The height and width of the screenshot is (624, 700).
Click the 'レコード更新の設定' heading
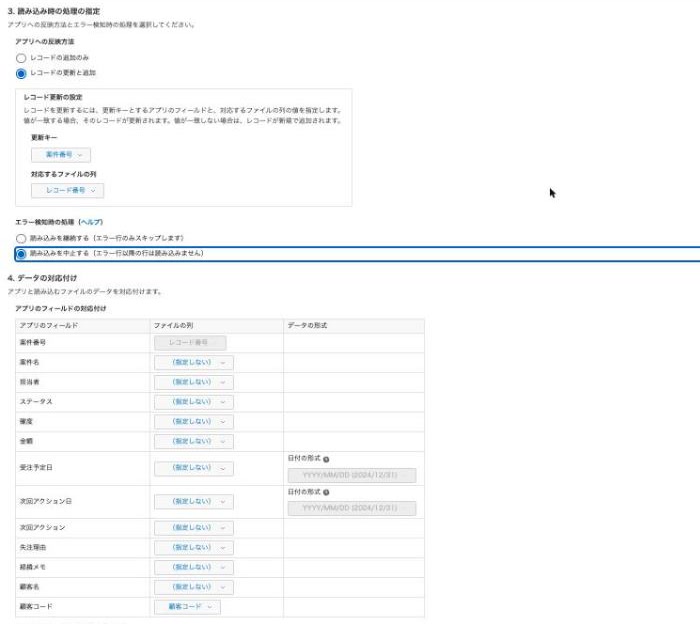pos(53,97)
